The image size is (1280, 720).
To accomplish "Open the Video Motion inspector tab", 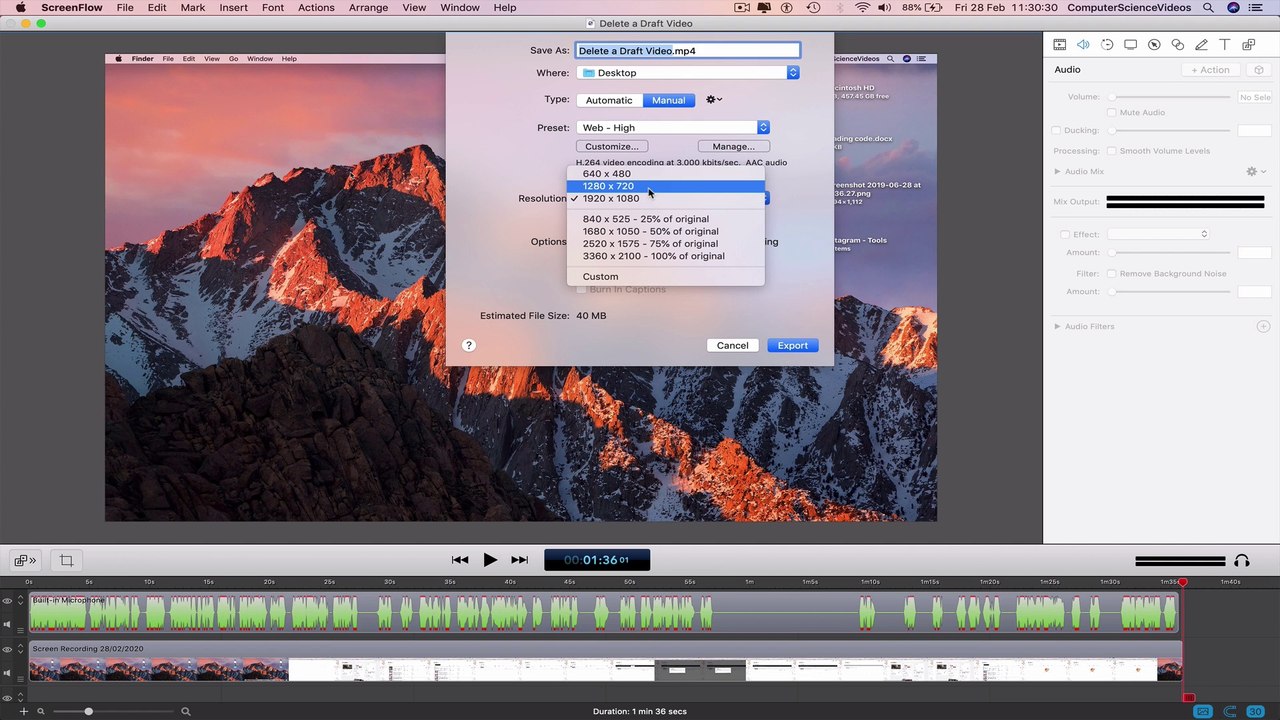I will 1107,45.
